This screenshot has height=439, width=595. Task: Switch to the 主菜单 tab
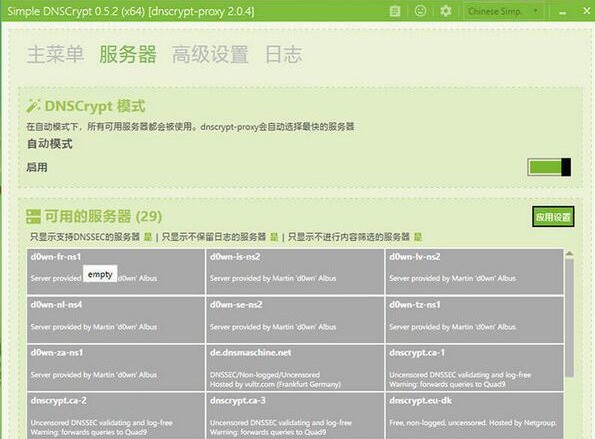(55, 54)
